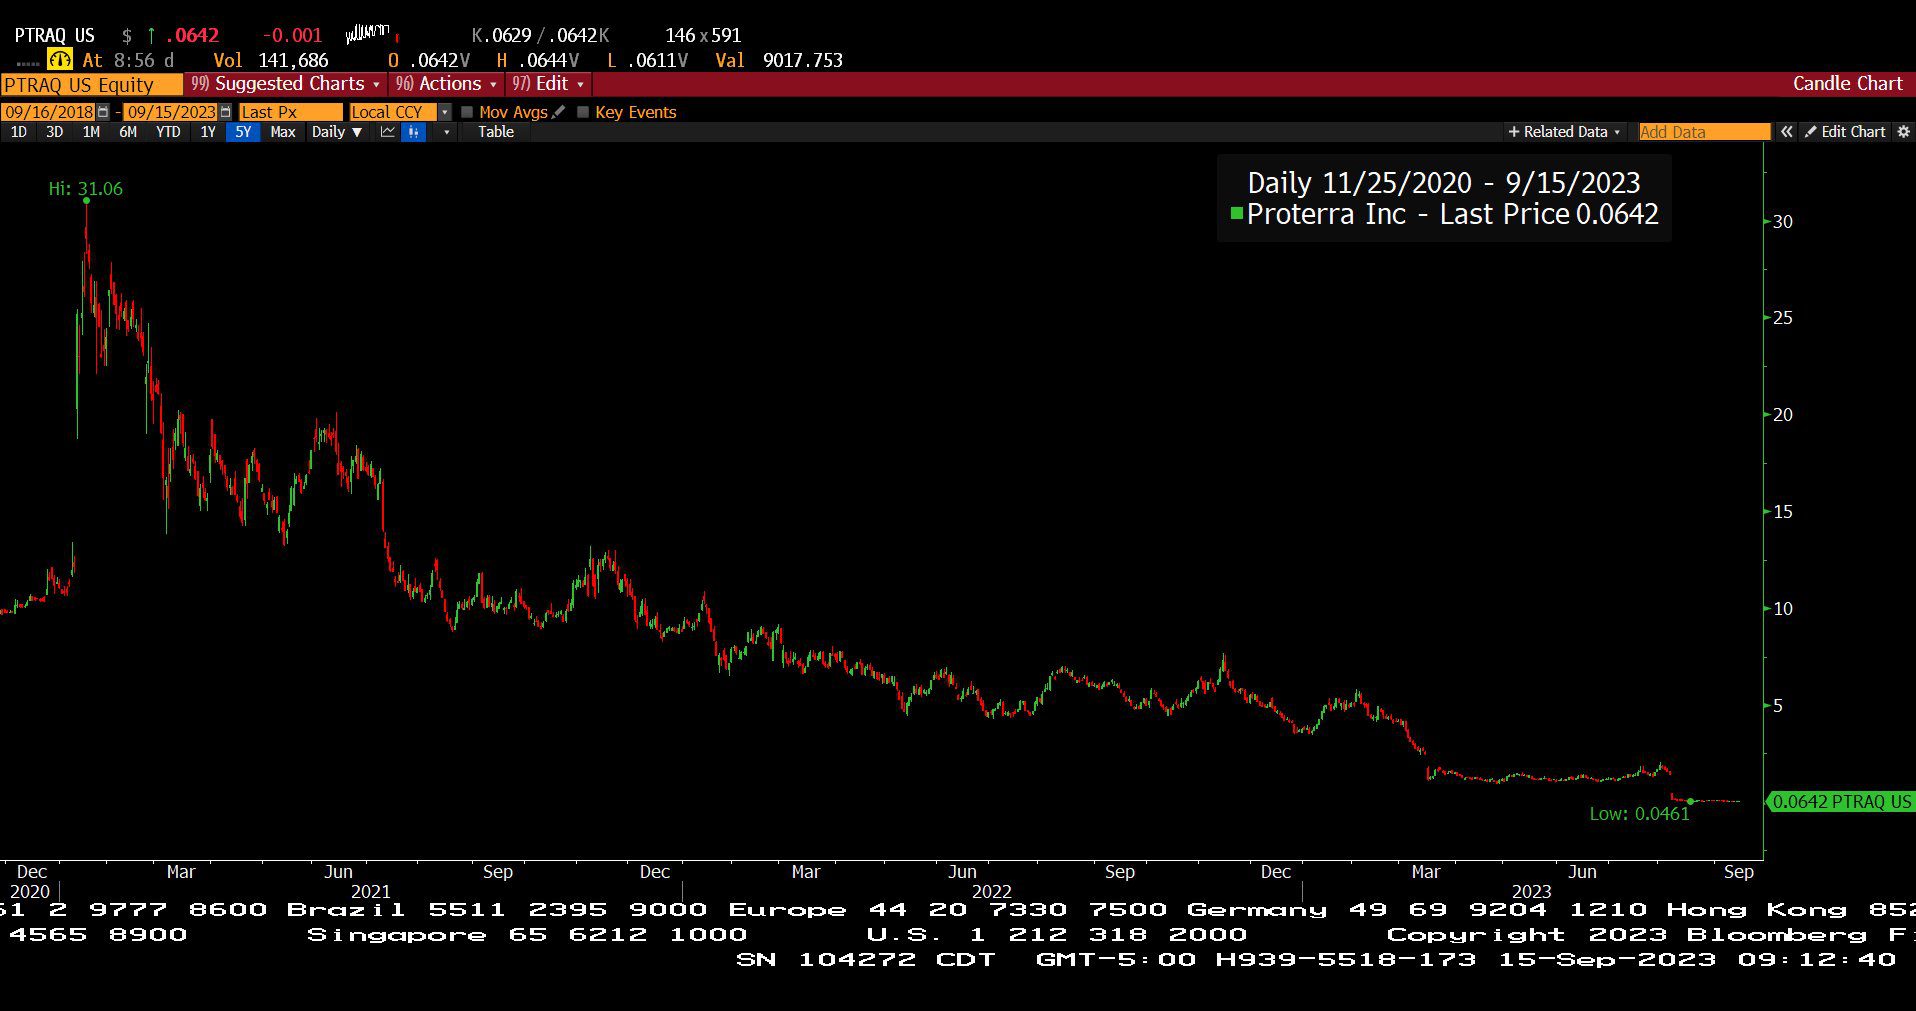
Task: Click the Hi: 31.06 price marker
Action: [86, 189]
